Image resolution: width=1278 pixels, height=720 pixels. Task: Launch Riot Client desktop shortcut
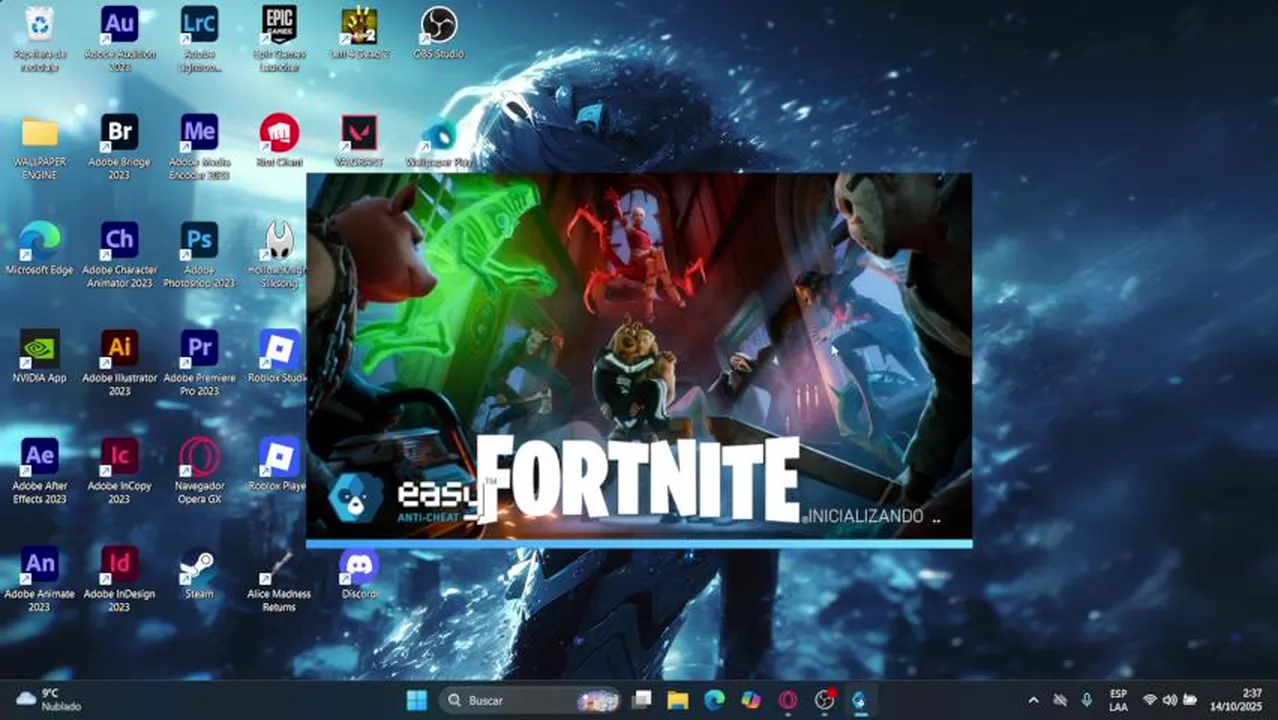click(x=279, y=141)
